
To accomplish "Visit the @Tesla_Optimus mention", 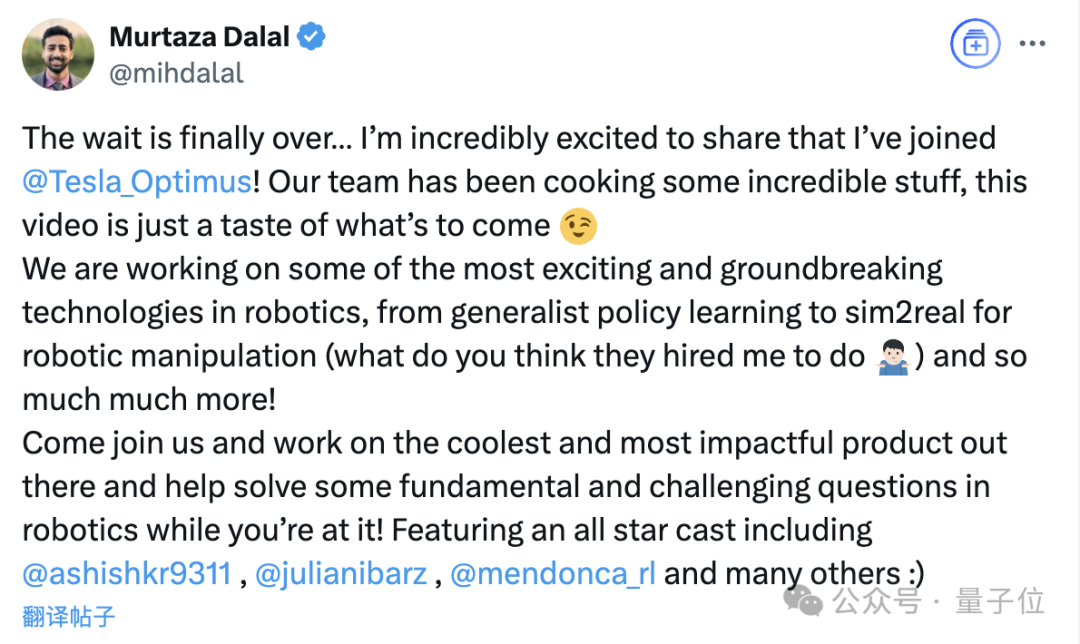I will click(x=136, y=183).
